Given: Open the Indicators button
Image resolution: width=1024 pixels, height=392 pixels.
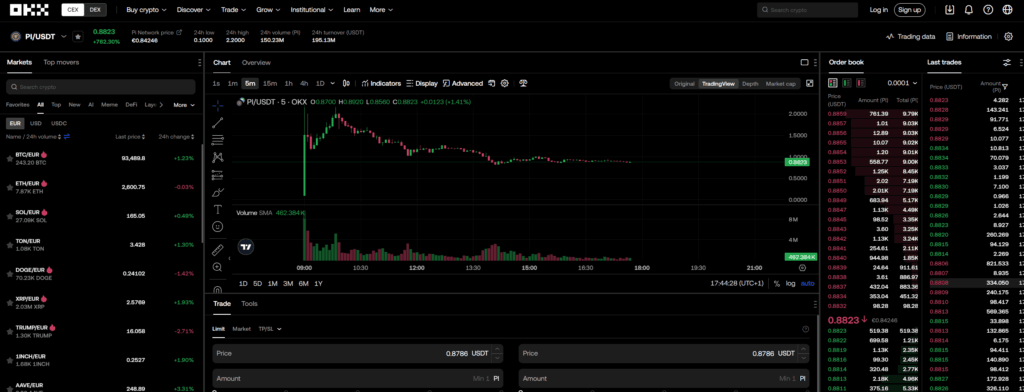Looking at the screenshot, I should click(x=381, y=84).
